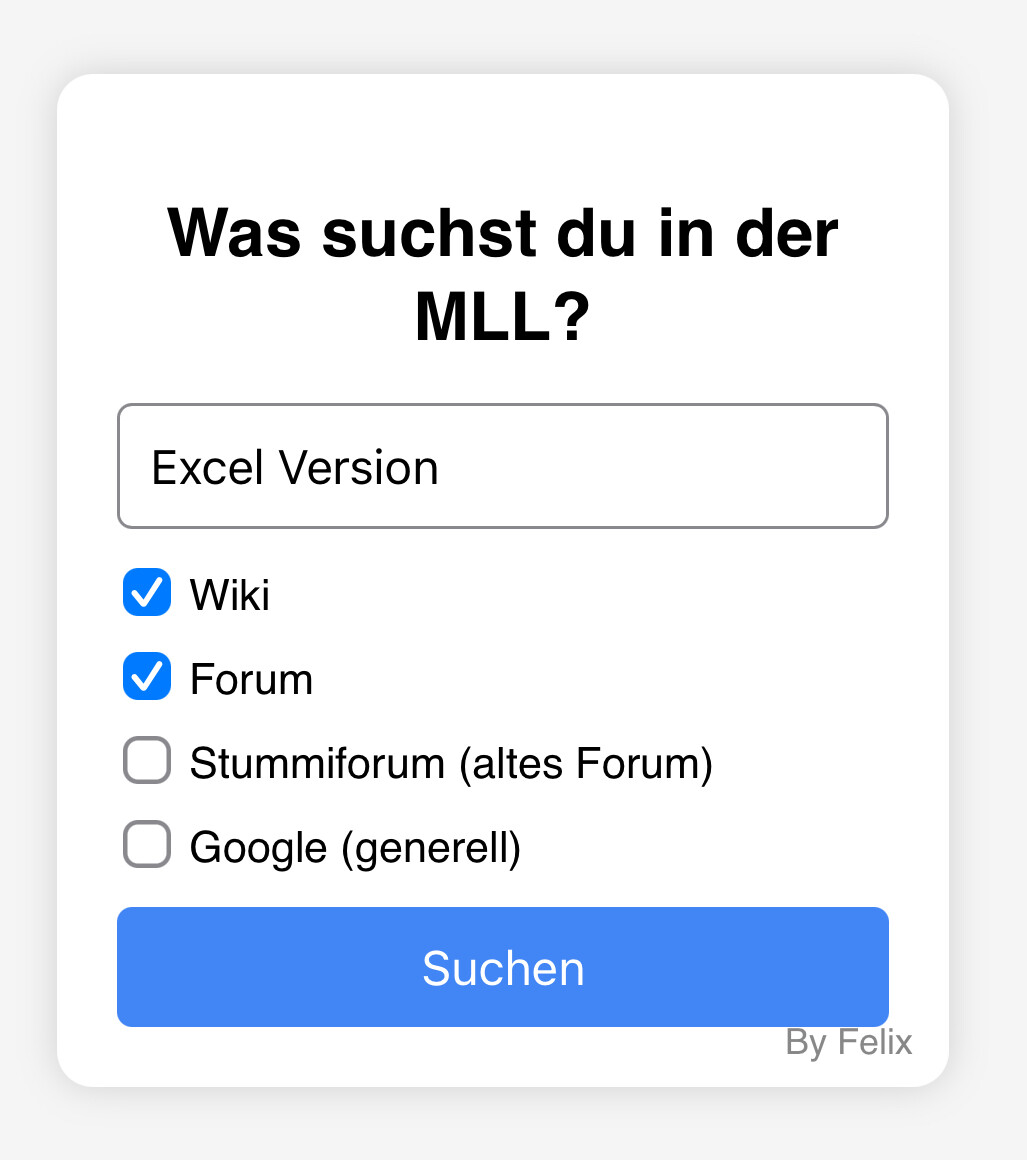Screen dimensions: 1027x1160
Task: Click the "Wiki" label text
Action: pyautogui.click(x=230, y=595)
